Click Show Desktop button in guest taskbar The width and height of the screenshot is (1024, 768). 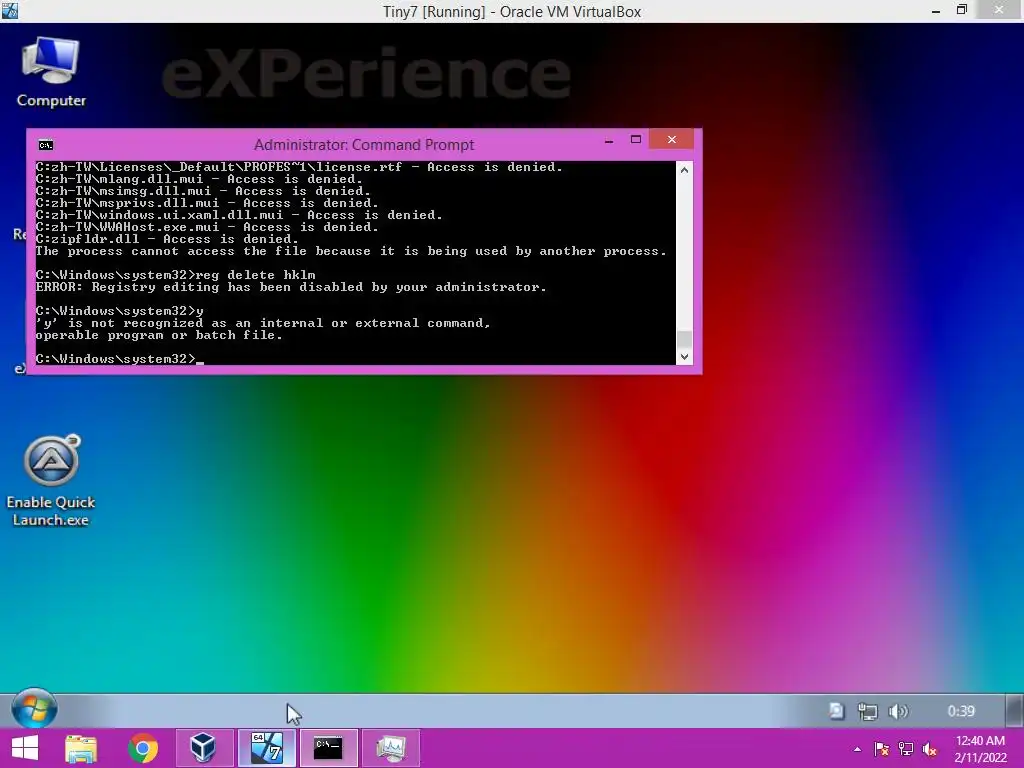[x=1015, y=711]
